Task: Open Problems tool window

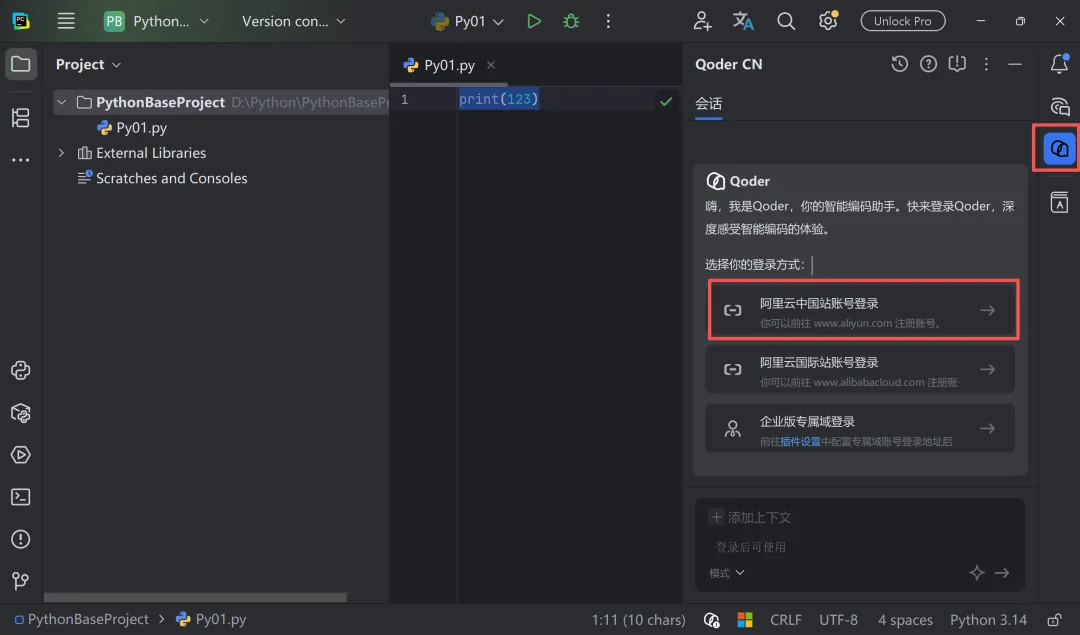Action: [21, 539]
